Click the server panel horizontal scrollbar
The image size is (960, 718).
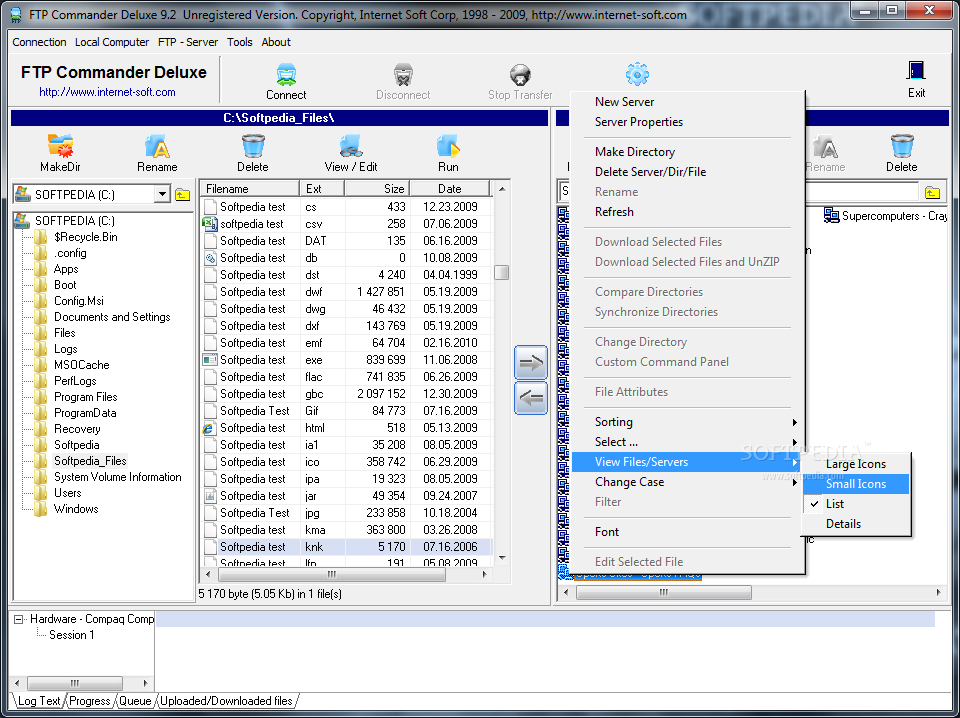click(664, 593)
